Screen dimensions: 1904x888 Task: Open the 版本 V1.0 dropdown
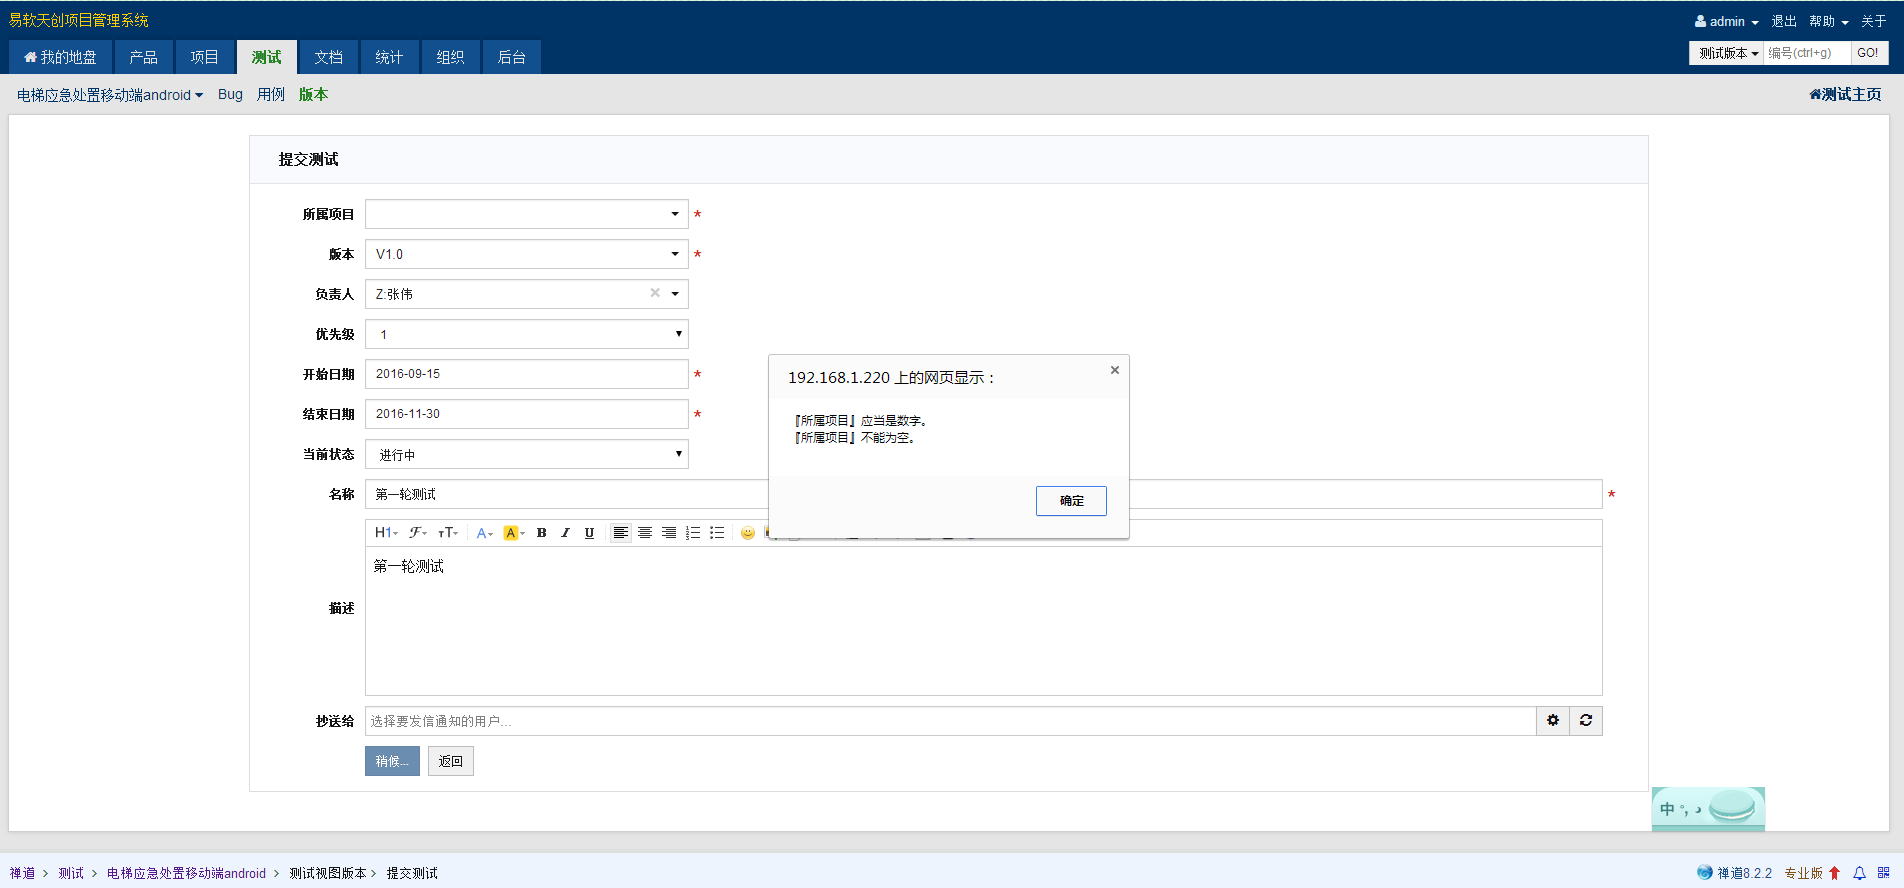pos(527,254)
